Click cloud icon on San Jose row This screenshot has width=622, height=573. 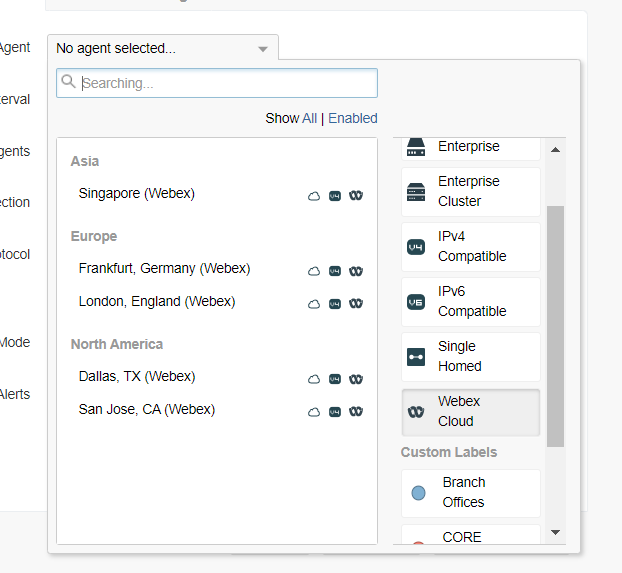tap(314, 412)
